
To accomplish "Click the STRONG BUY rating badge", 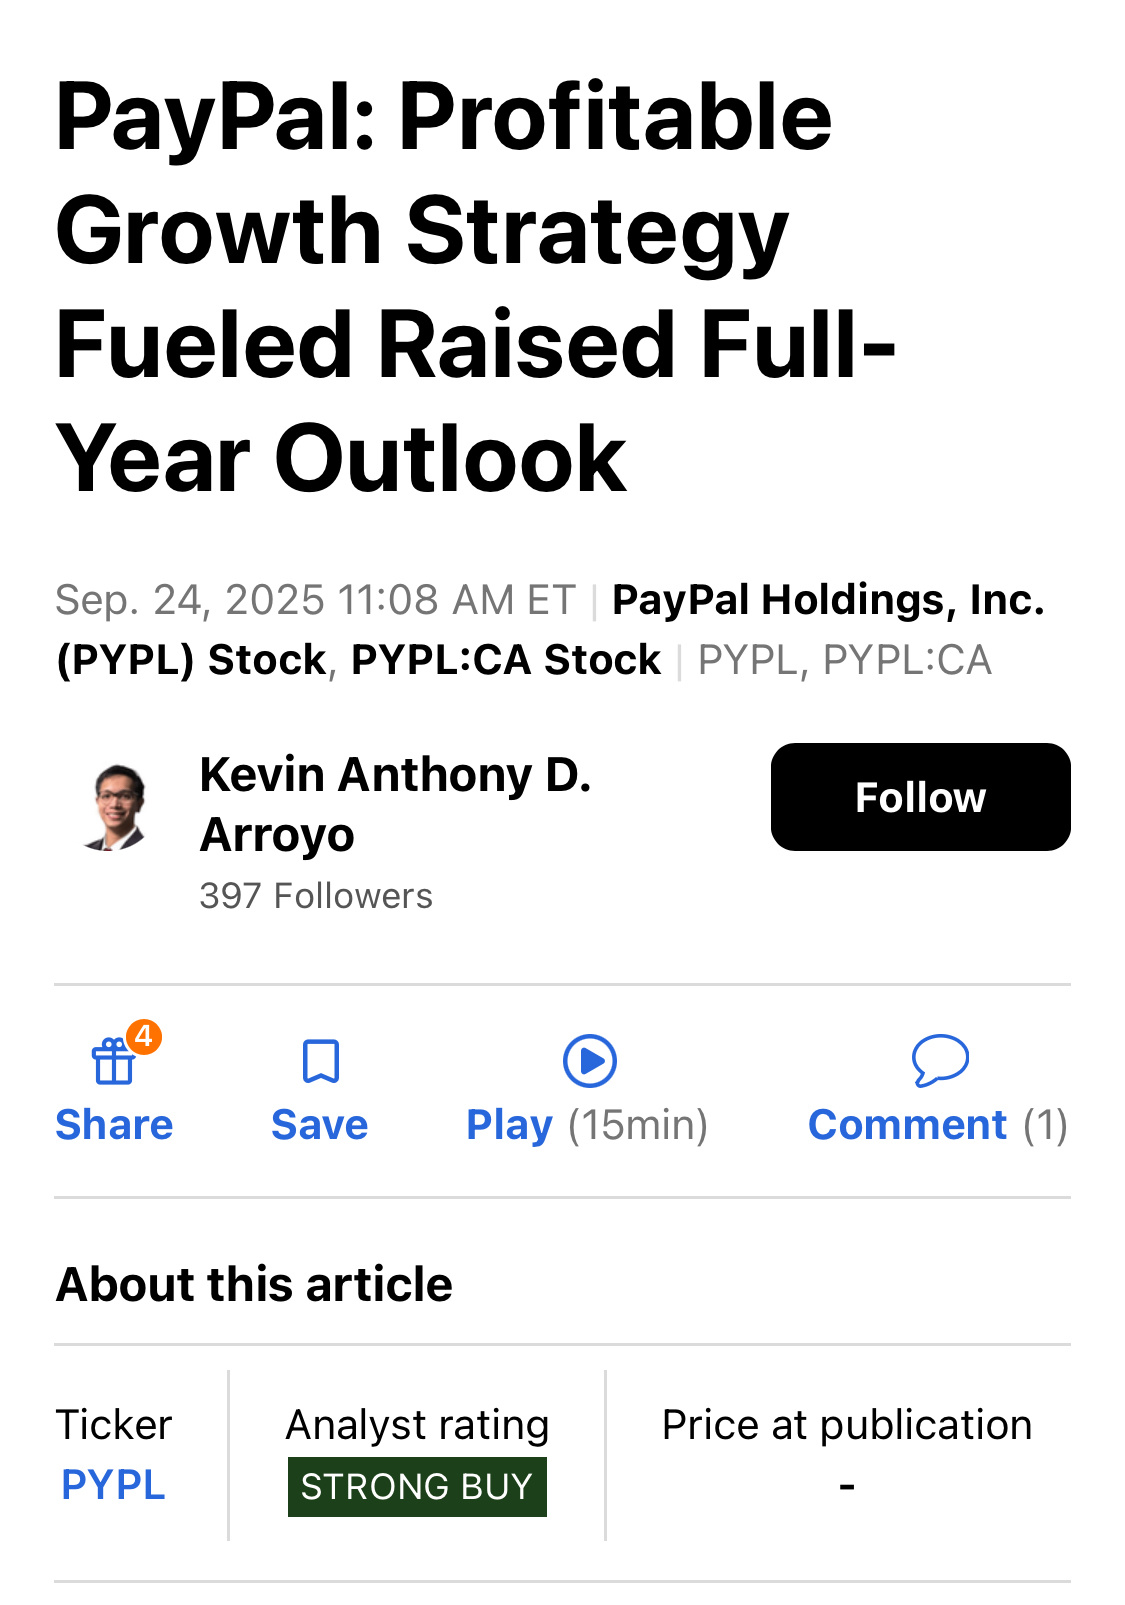I will tap(417, 1487).
